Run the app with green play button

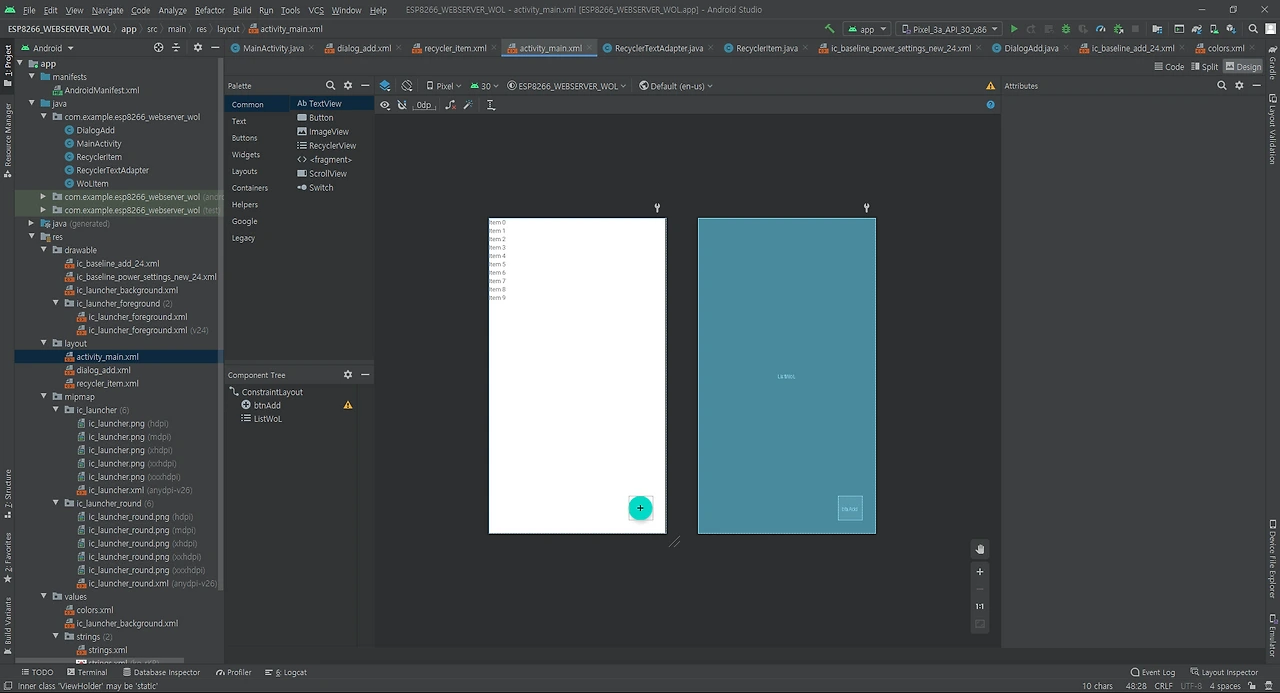[1014, 29]
